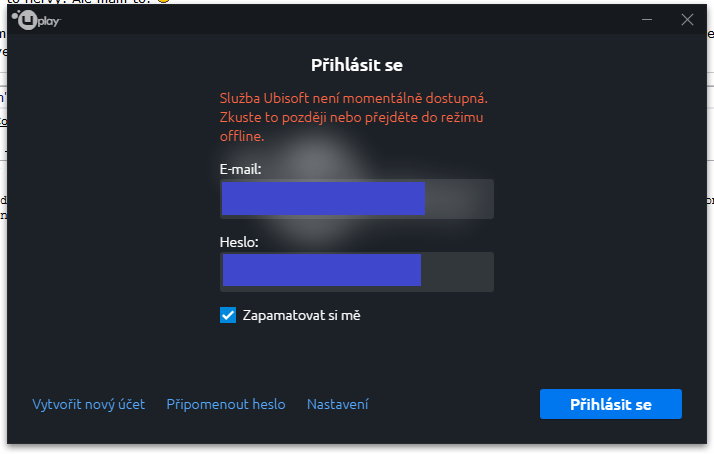Open Nastavení settings link
Image resolution: width=714 pixels, height=454 pixels.
tap(337, 404)
